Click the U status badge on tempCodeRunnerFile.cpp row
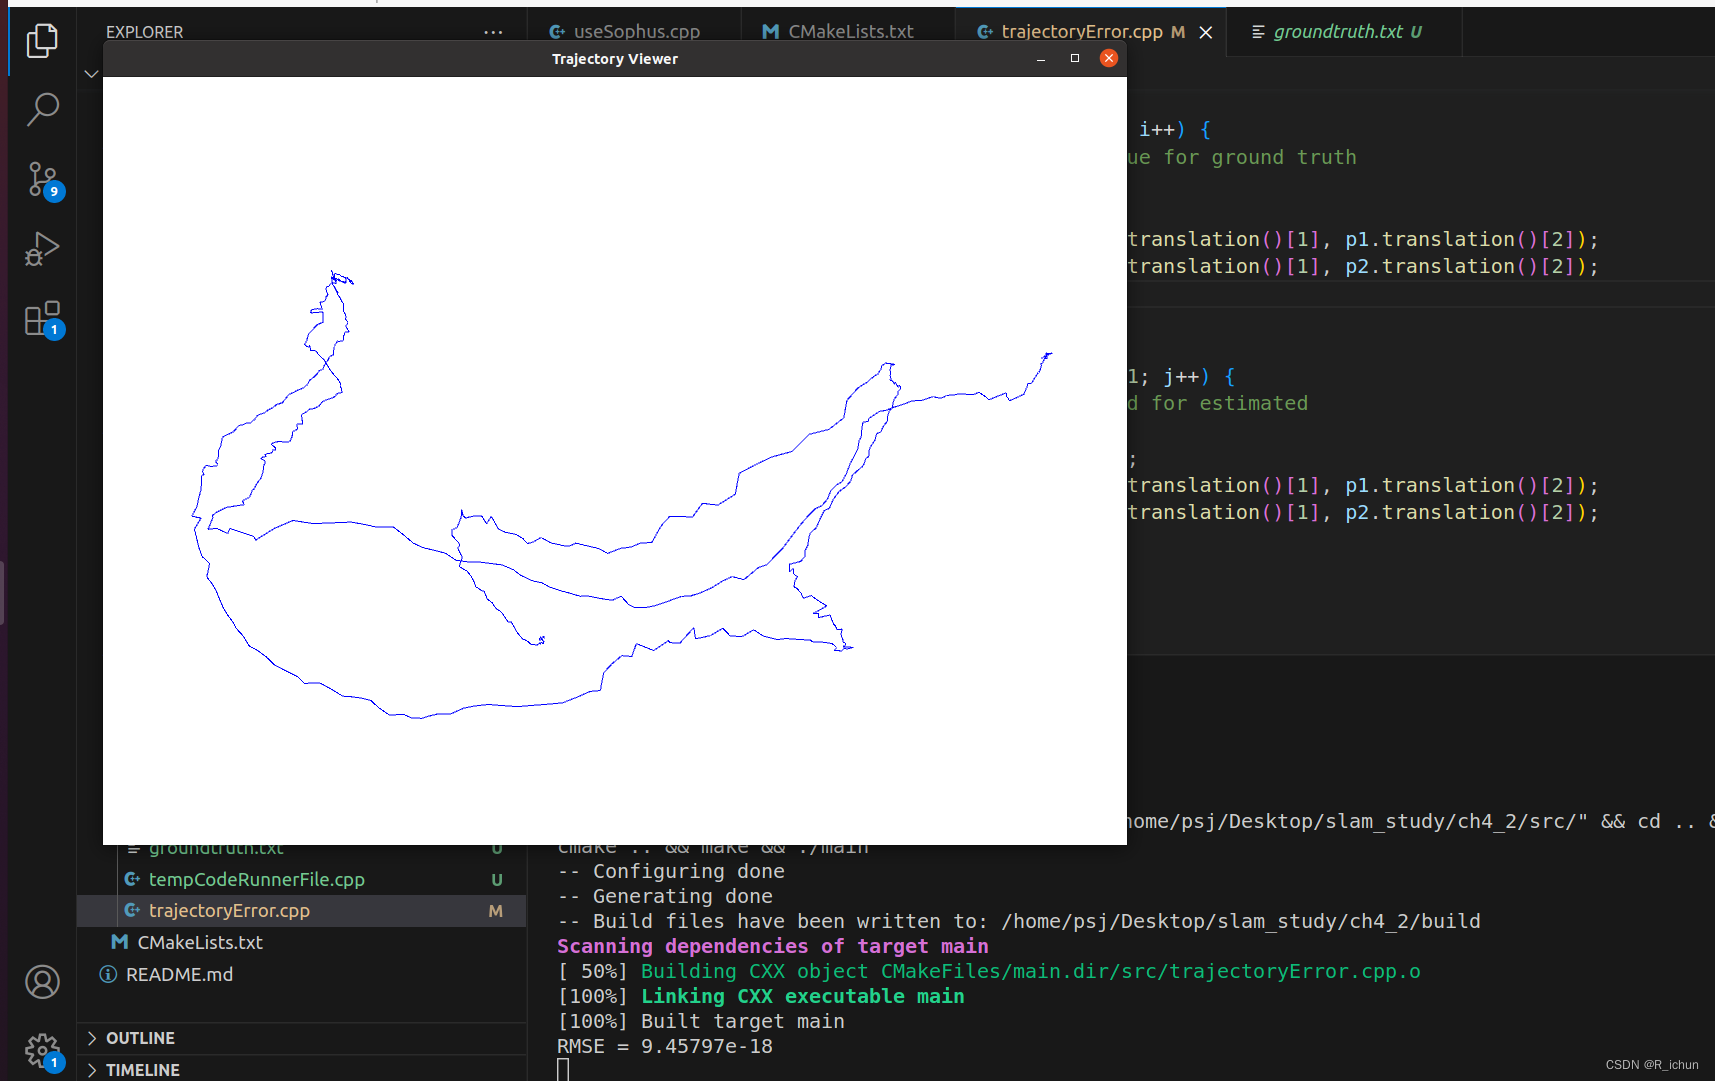 (496, 880)
